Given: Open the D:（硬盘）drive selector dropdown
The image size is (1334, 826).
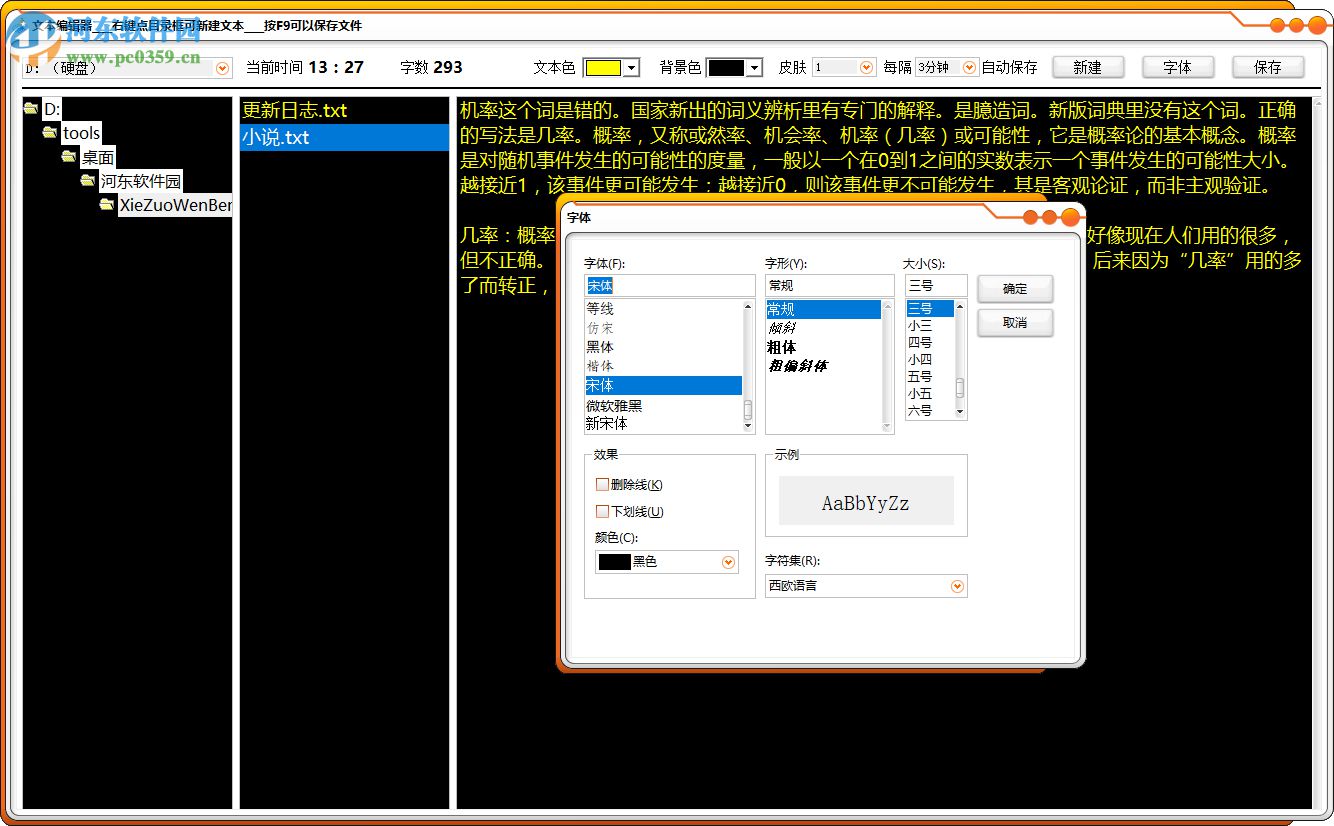Looking at the screenshot, I should [x=222, y=67].
